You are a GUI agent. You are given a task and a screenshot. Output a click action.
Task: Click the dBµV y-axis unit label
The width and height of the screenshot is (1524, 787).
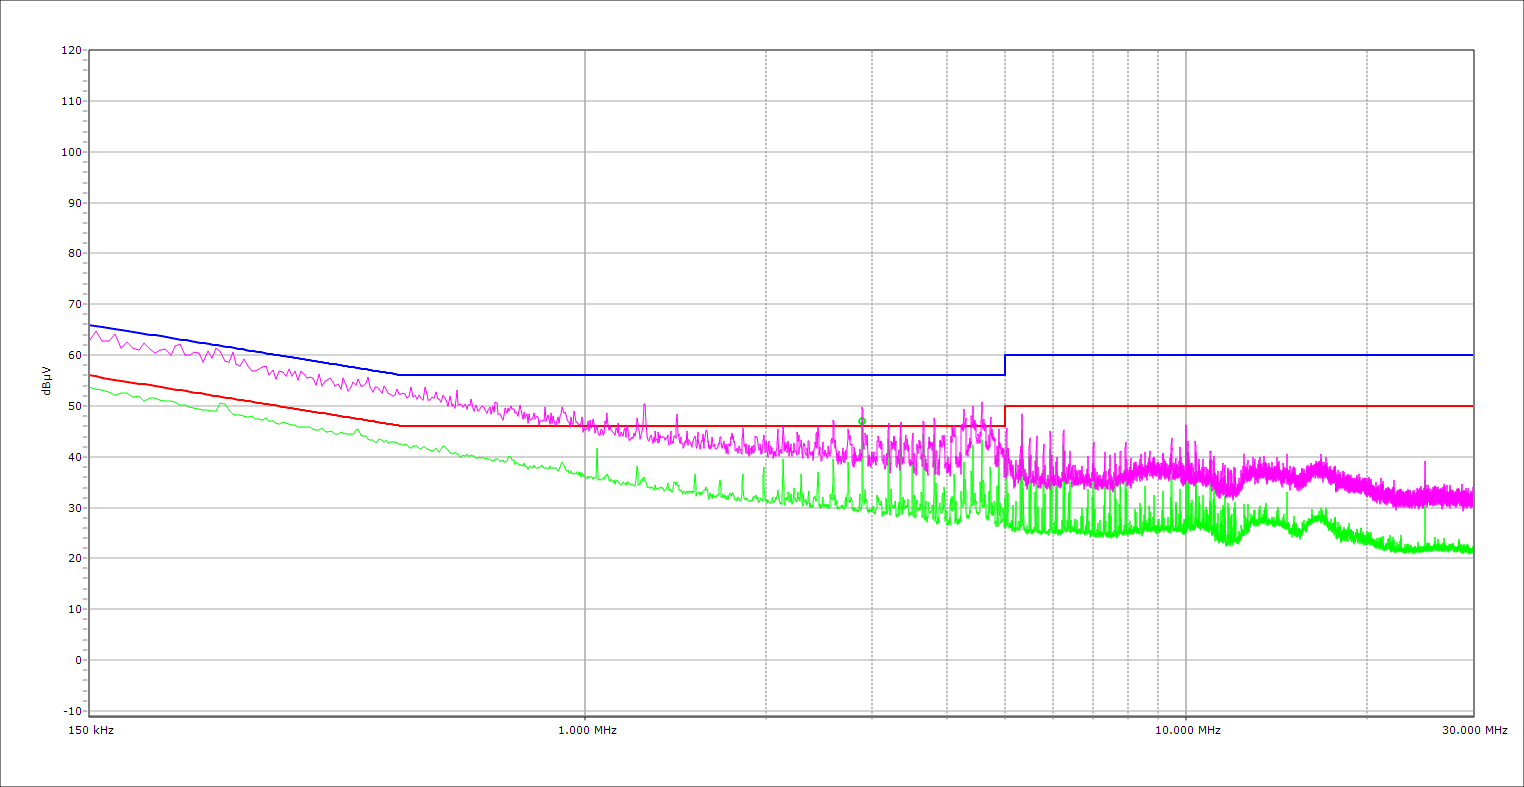pyautogui.click(x=46, y=379)
